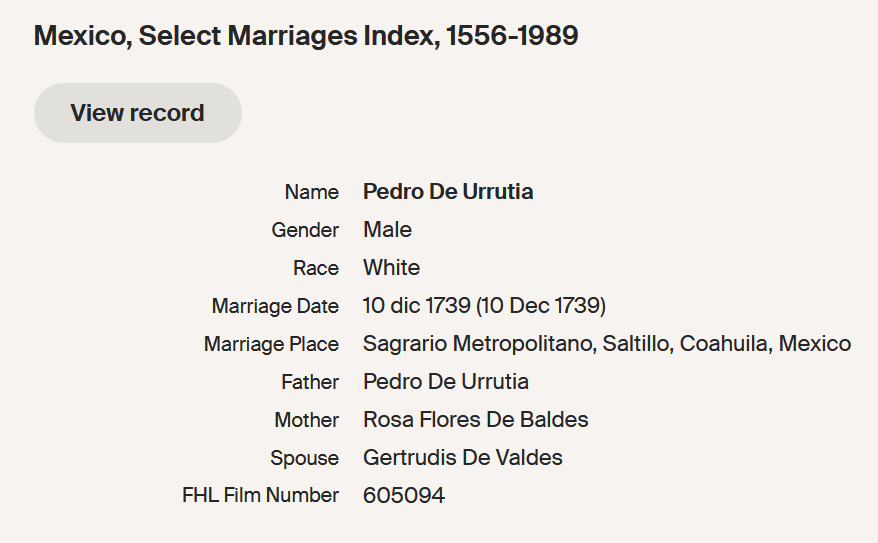The image size is (878, 543).
Task: Click the Father field label
Action: coord(310,382)
